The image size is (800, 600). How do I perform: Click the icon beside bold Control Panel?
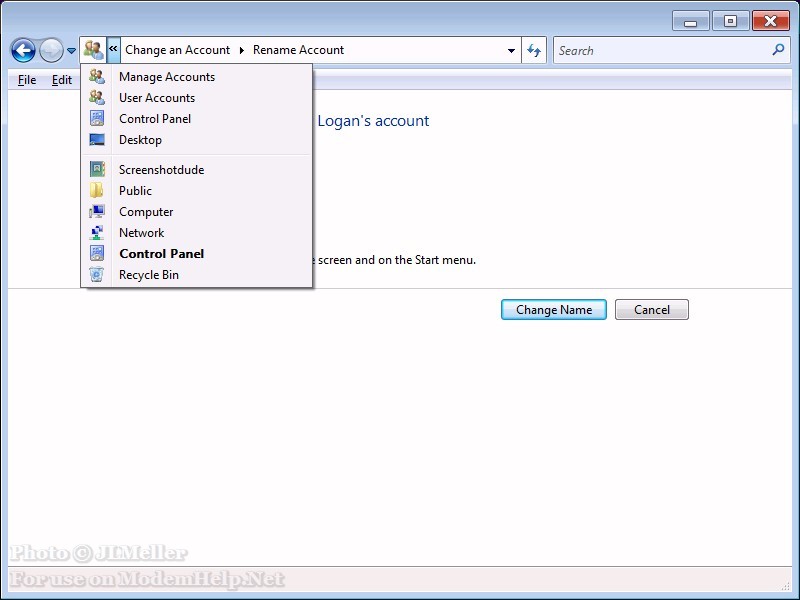pos(96,253)
